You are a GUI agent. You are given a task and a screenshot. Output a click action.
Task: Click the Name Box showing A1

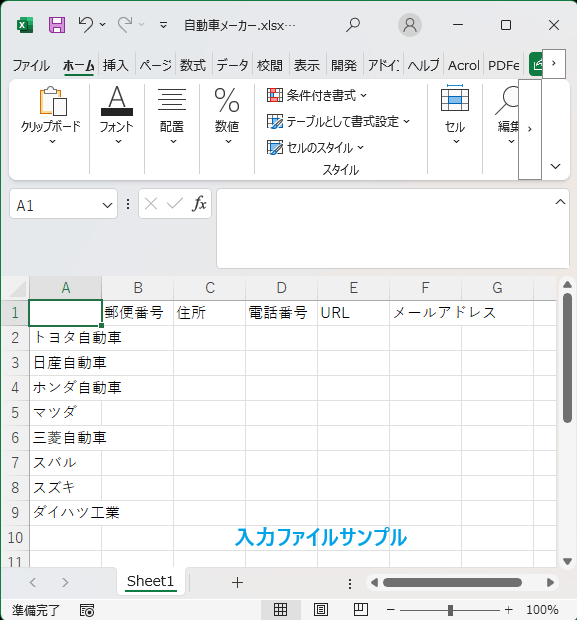coord(55,205)
